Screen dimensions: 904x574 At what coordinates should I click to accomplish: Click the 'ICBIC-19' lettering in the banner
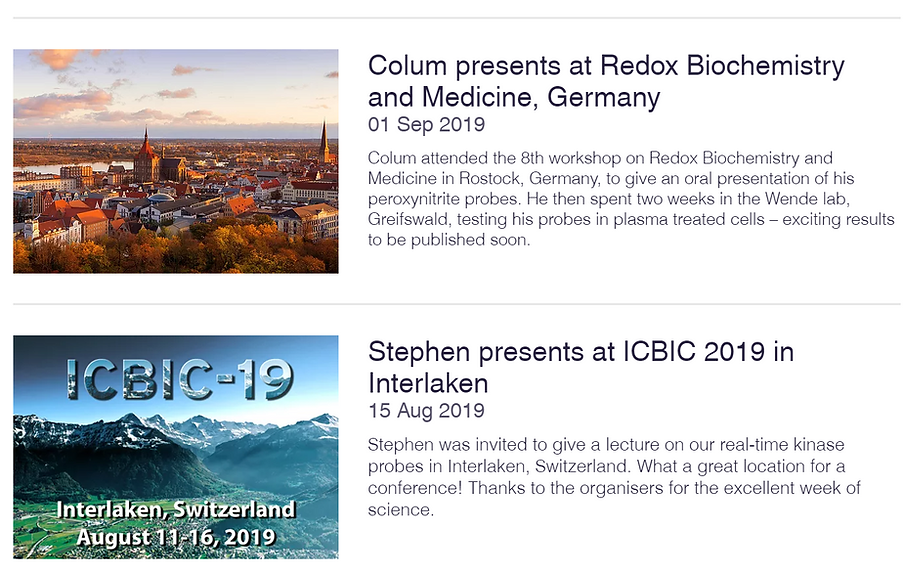179,380
